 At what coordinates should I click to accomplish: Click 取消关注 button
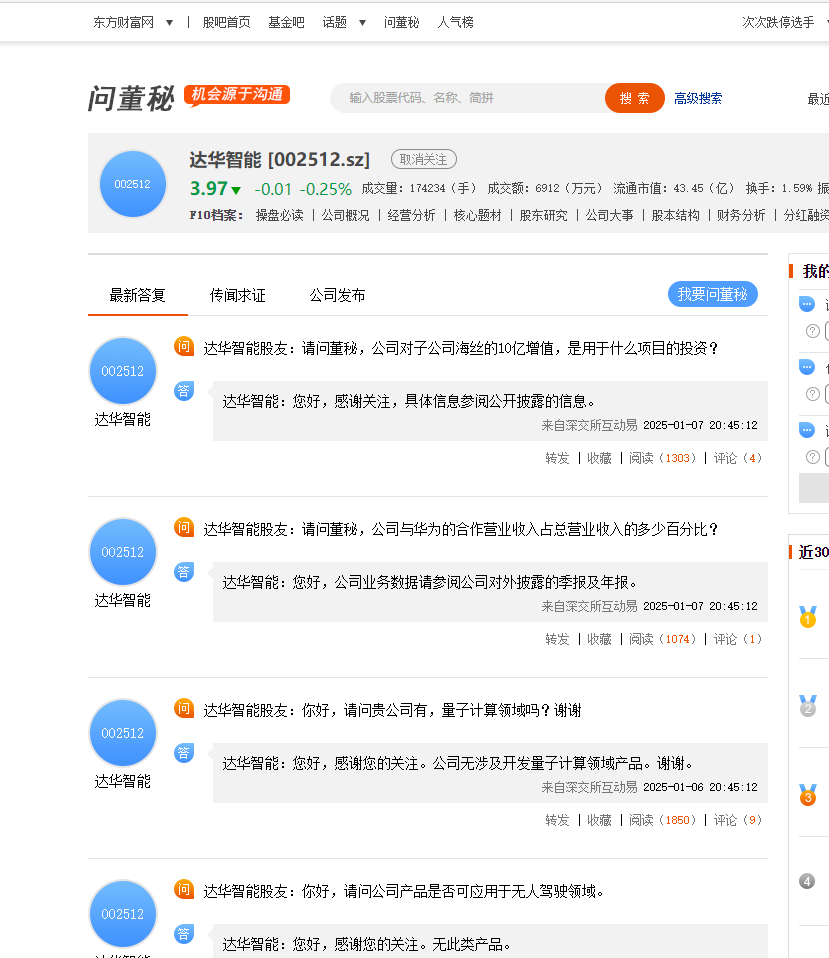point(423,159)
